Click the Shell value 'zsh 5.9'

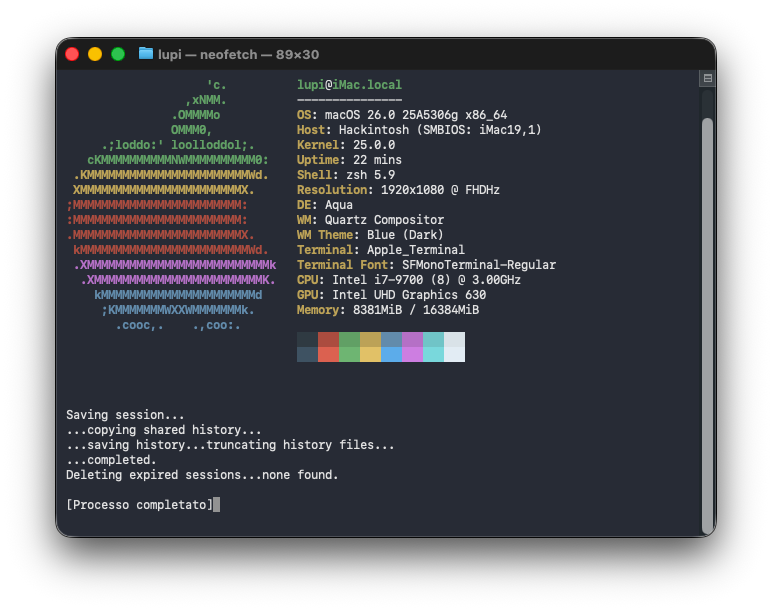370,175
